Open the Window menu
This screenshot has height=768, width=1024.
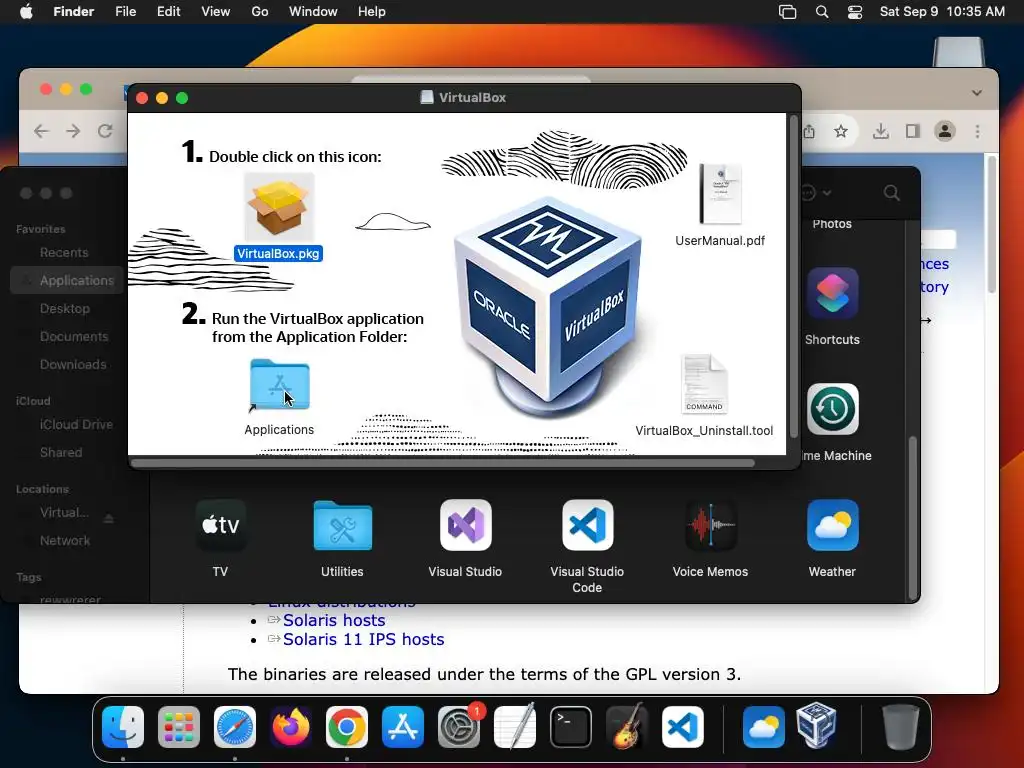coord(313,12)
